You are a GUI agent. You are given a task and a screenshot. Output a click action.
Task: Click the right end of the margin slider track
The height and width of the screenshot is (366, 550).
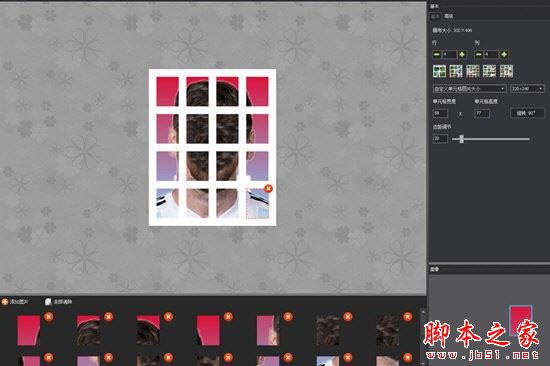coord(528,139)
